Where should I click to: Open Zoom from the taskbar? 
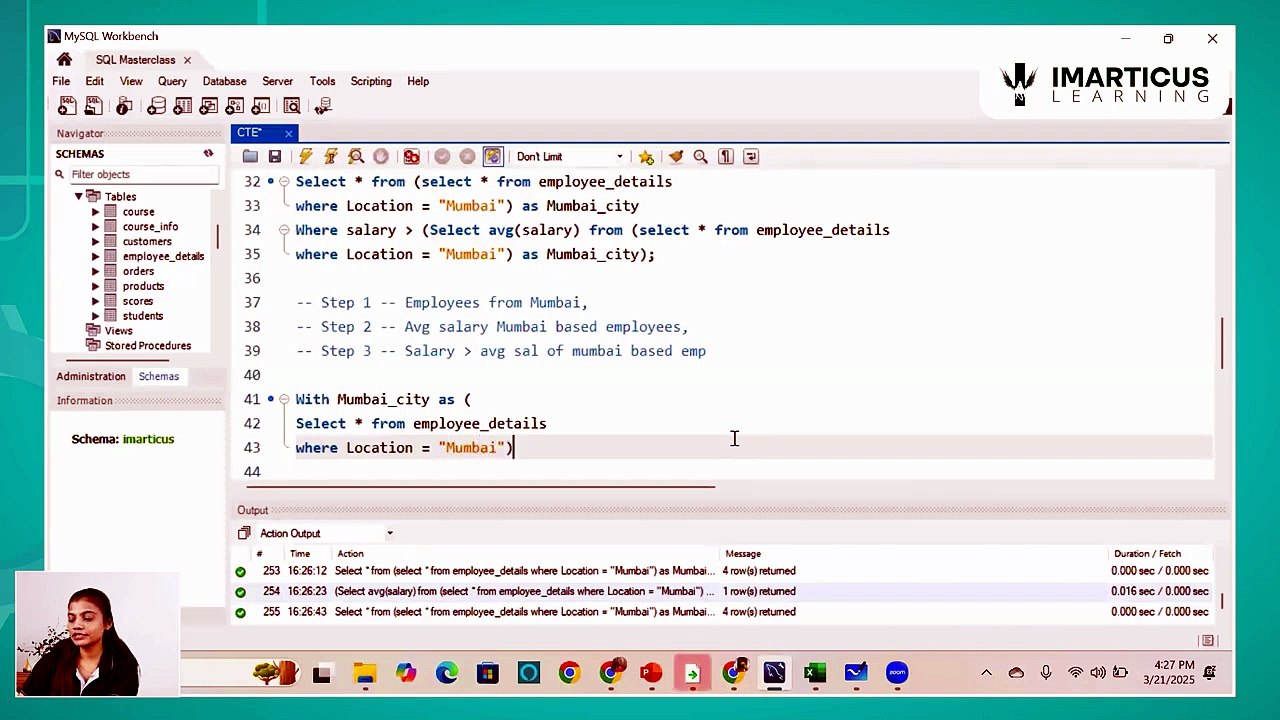(897, 673)
